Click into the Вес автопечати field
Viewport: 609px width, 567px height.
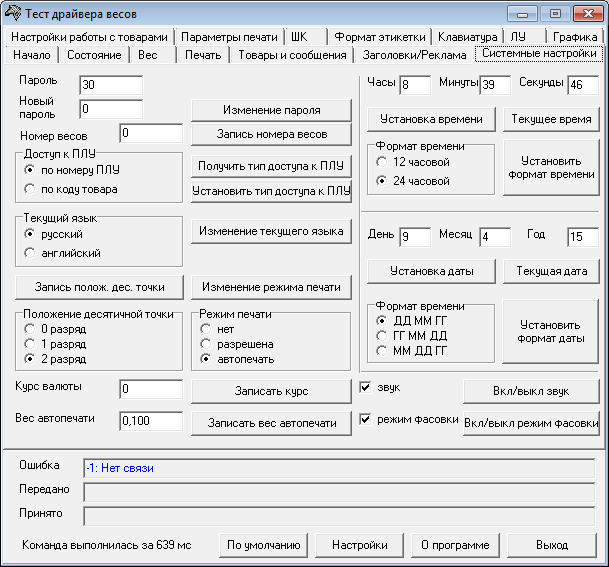[151, 421]
